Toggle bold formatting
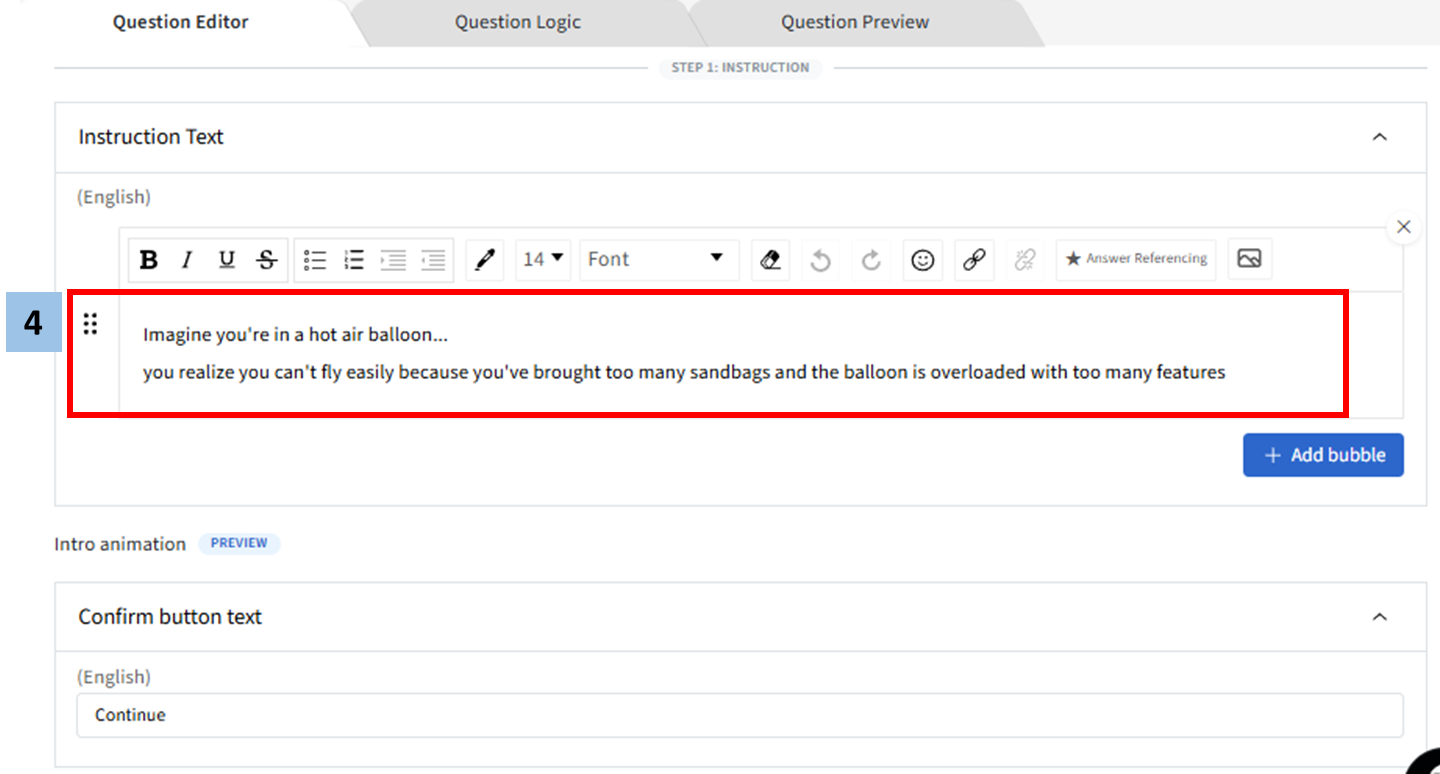The width and height of the screenshot is (1440, 774). tap(149, 260)
